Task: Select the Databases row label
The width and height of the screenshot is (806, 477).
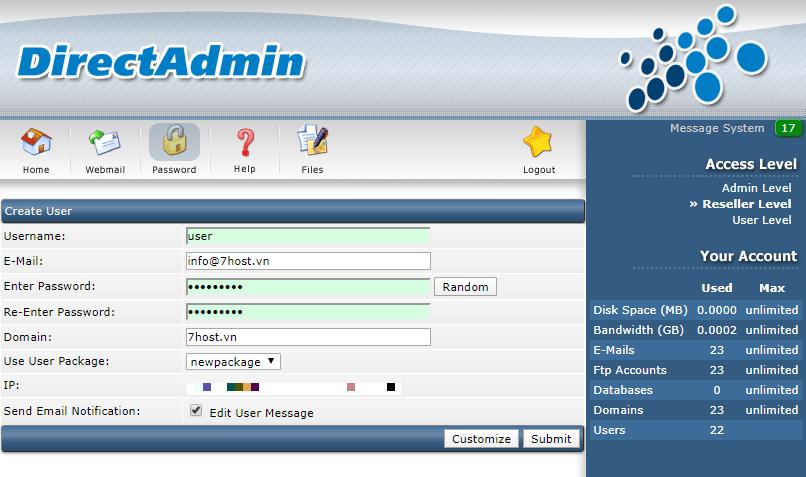Action: [x=623, y=390]
